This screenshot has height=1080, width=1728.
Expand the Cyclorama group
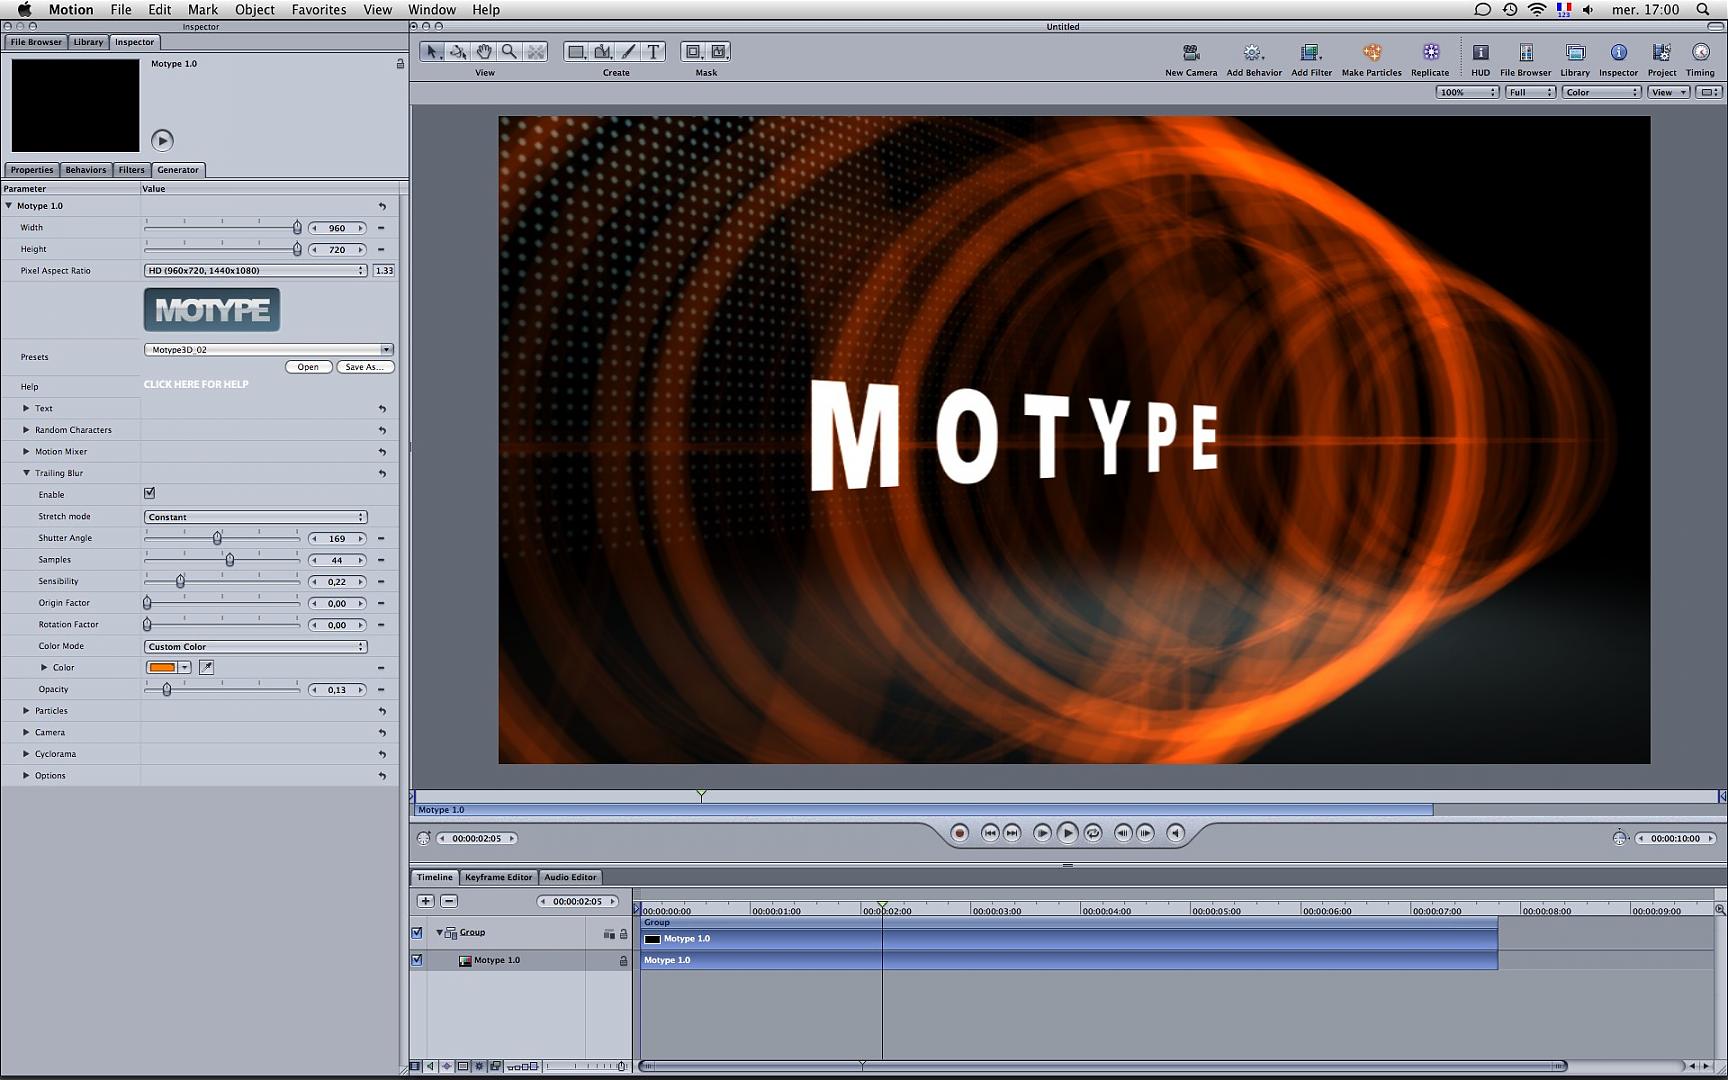[26, 754]
